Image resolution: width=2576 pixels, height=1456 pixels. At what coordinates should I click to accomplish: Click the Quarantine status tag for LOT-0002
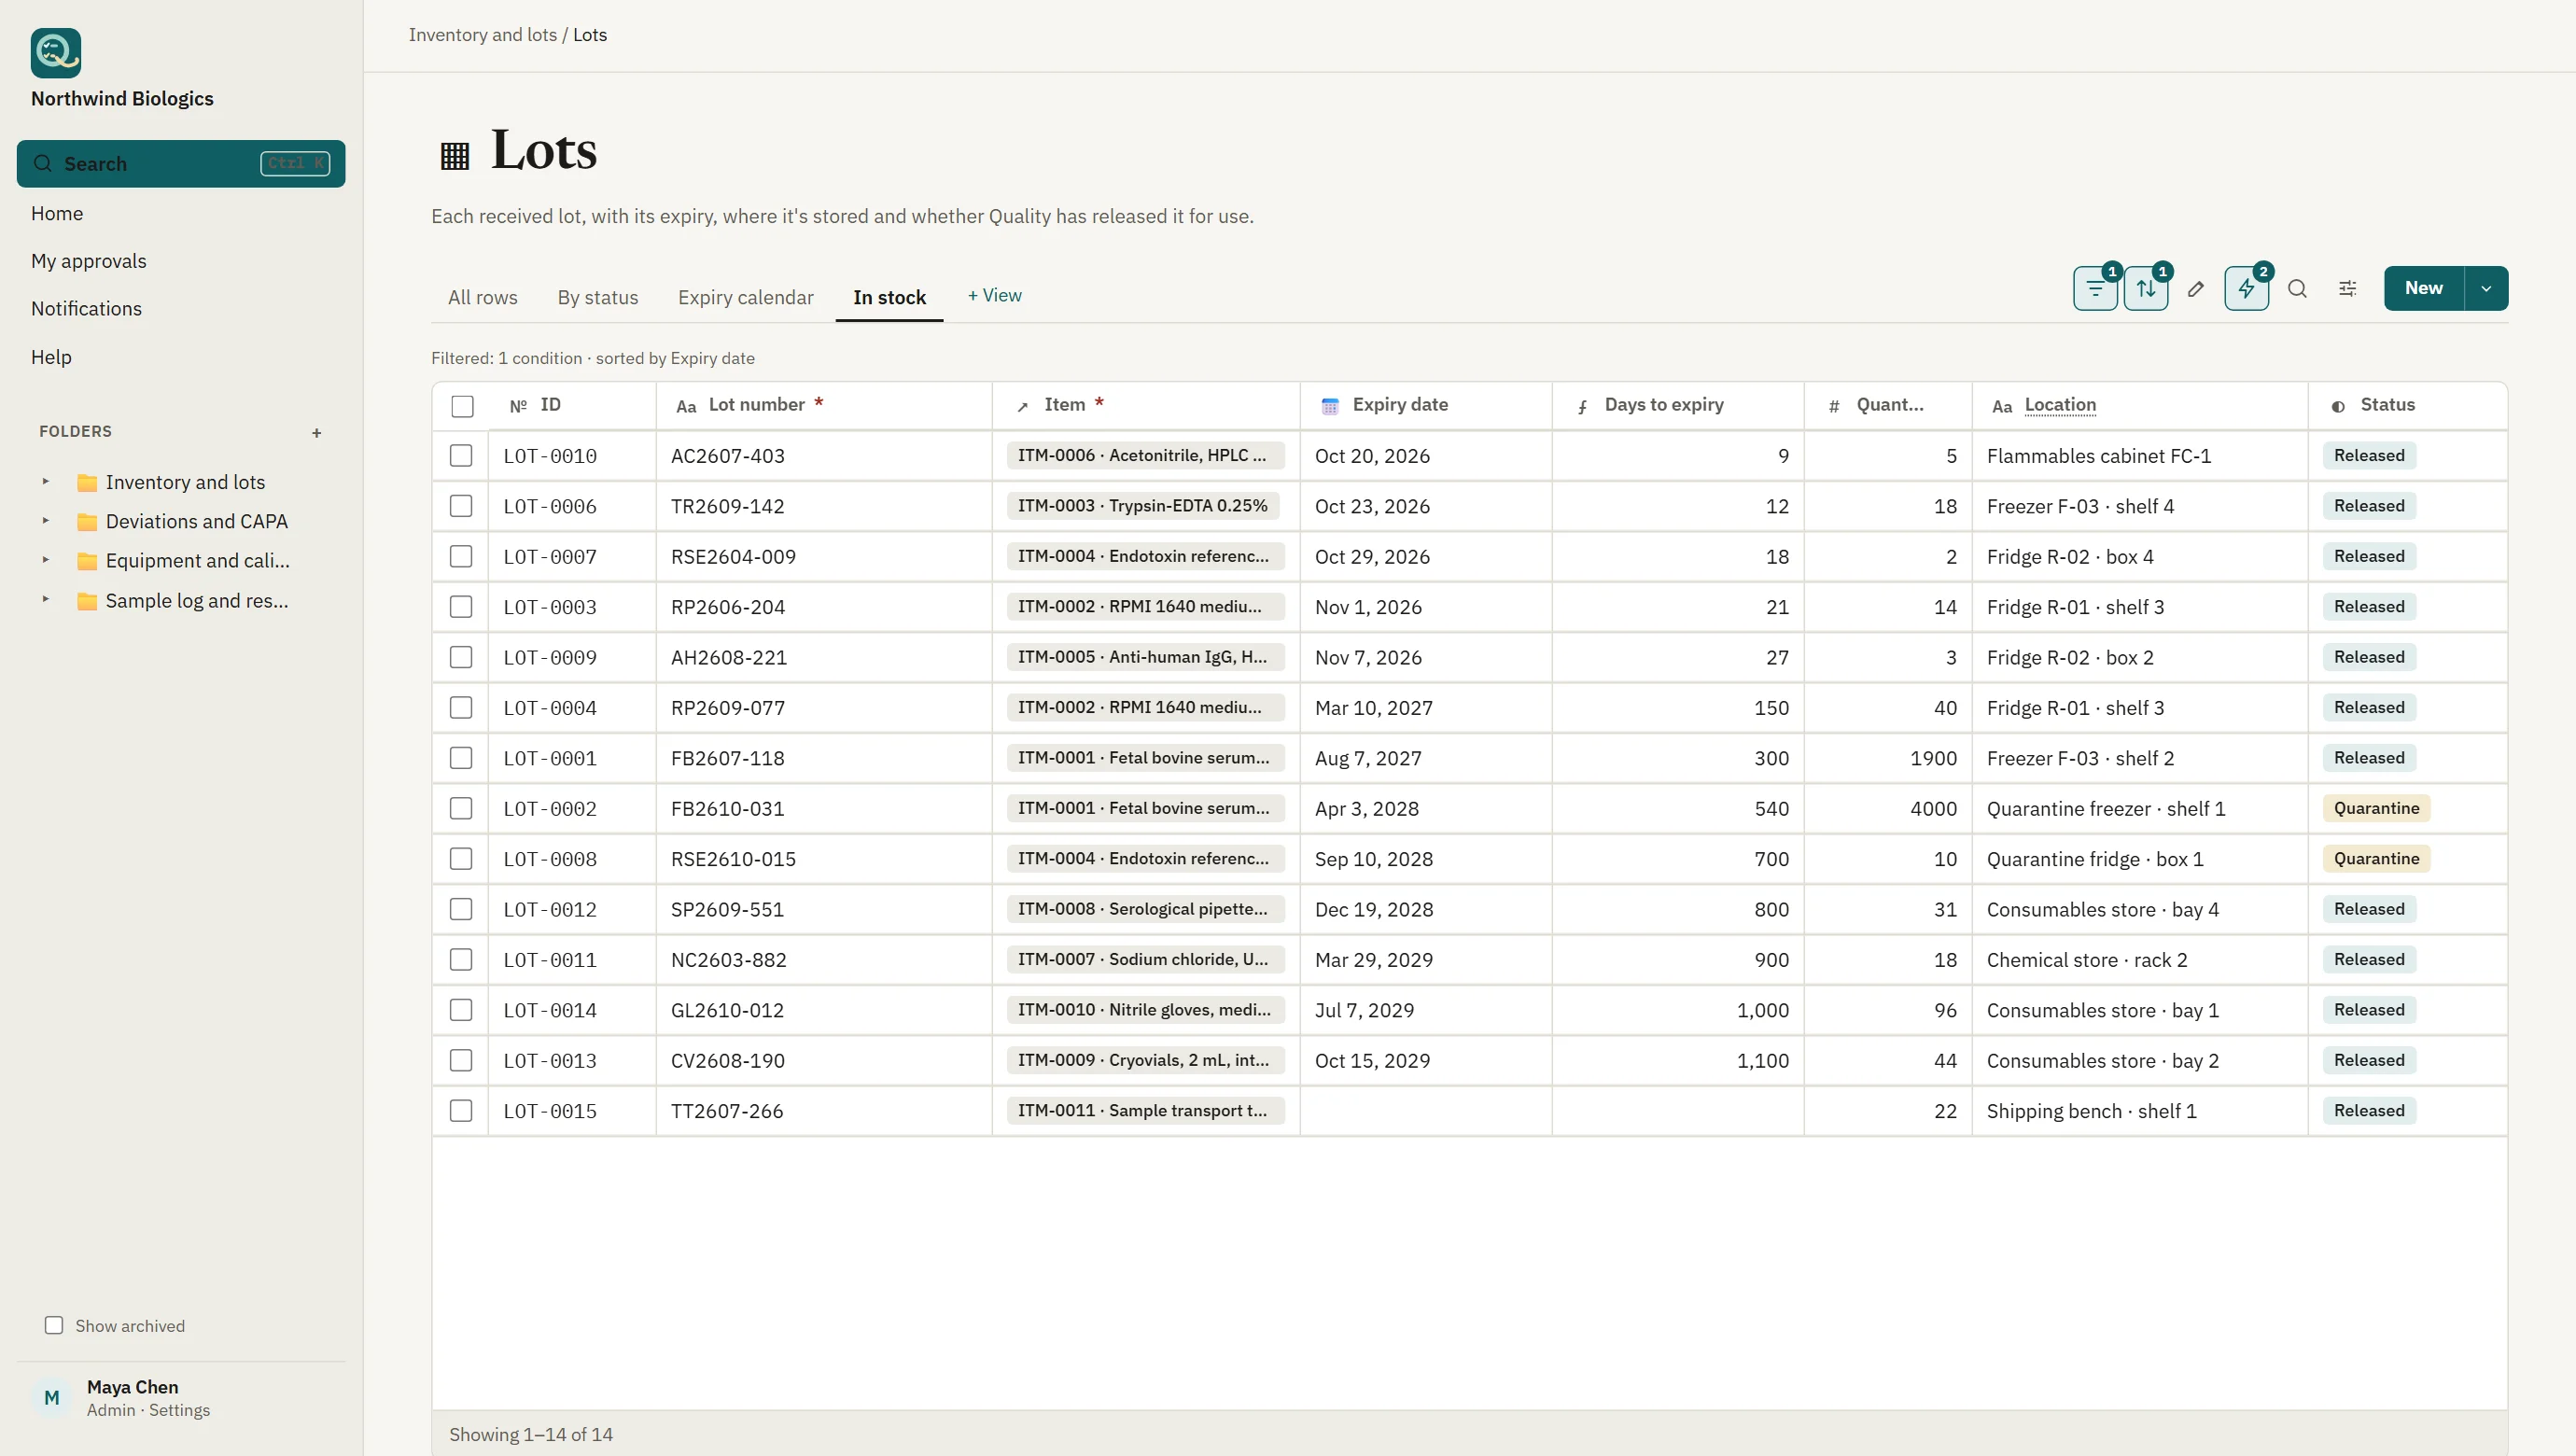click(2376, 808)
